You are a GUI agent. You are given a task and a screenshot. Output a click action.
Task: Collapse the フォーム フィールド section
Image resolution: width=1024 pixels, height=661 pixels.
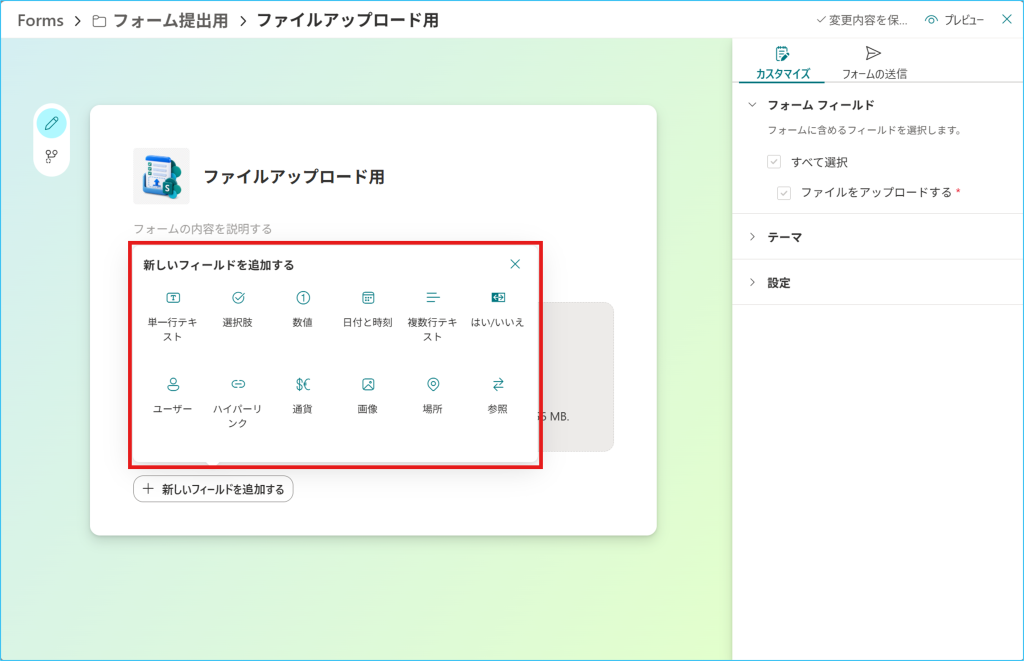point(820,105)
